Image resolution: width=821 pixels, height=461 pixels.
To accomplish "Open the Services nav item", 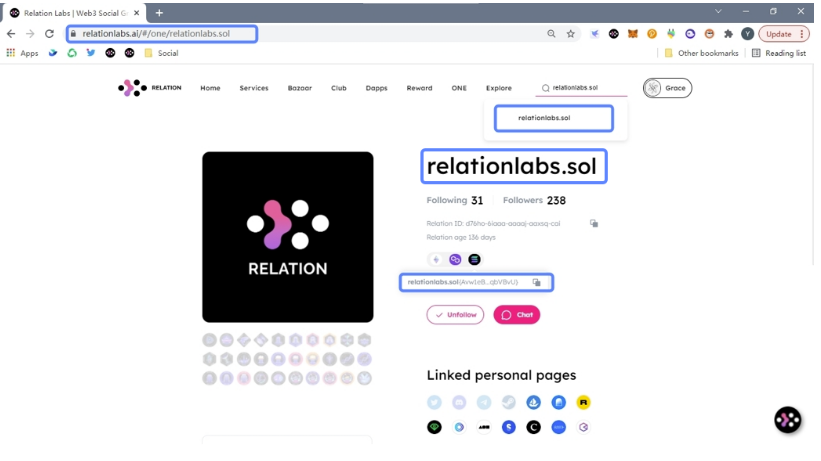I will [x=254, y=88].
